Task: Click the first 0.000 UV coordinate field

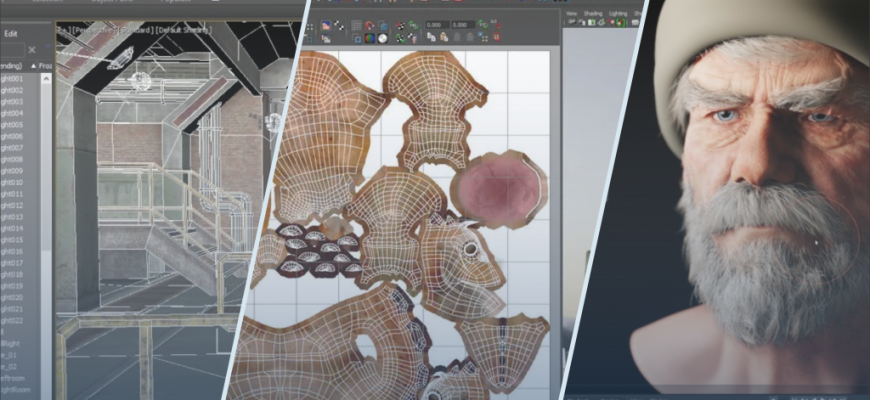Action: pos(438,25)
